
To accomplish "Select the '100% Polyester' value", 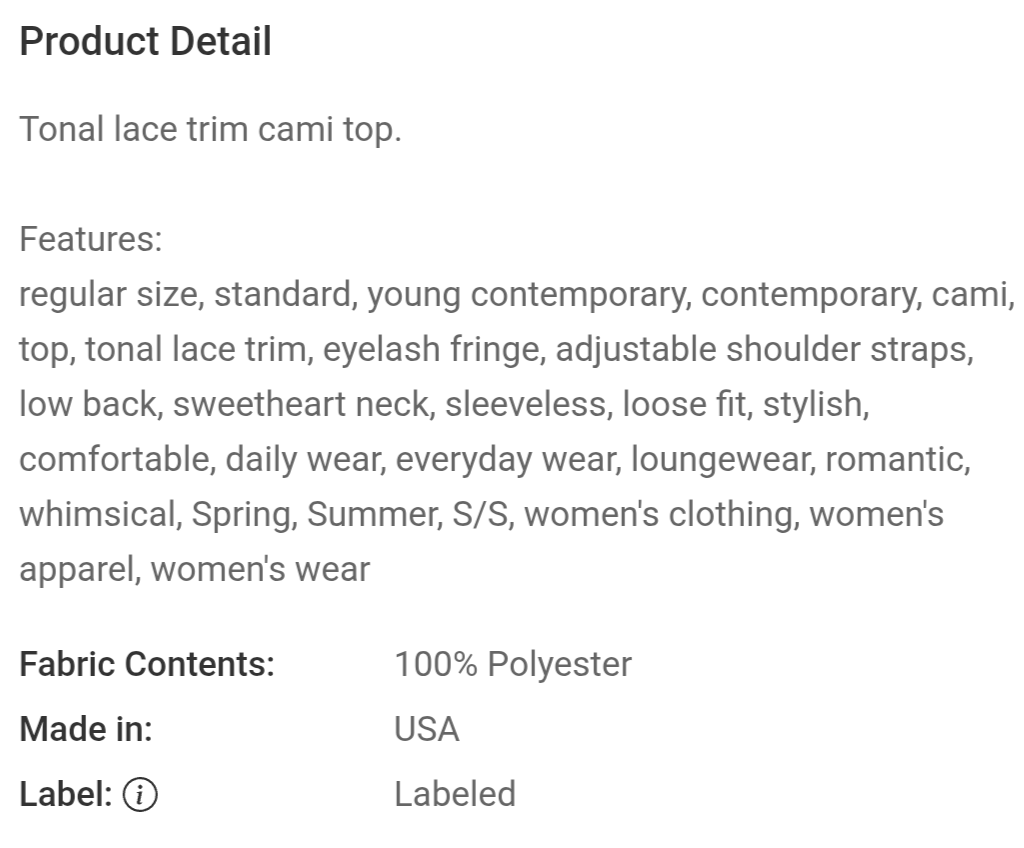I will pyautogui.click(x=513, y=664).
